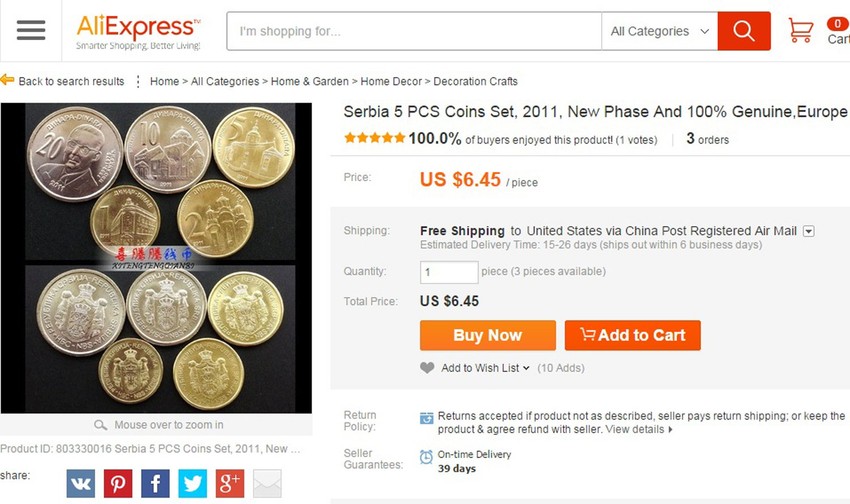The image size is (850, 504).
Task: Expand the All Categories search dropdown
Action: point(660,31)
